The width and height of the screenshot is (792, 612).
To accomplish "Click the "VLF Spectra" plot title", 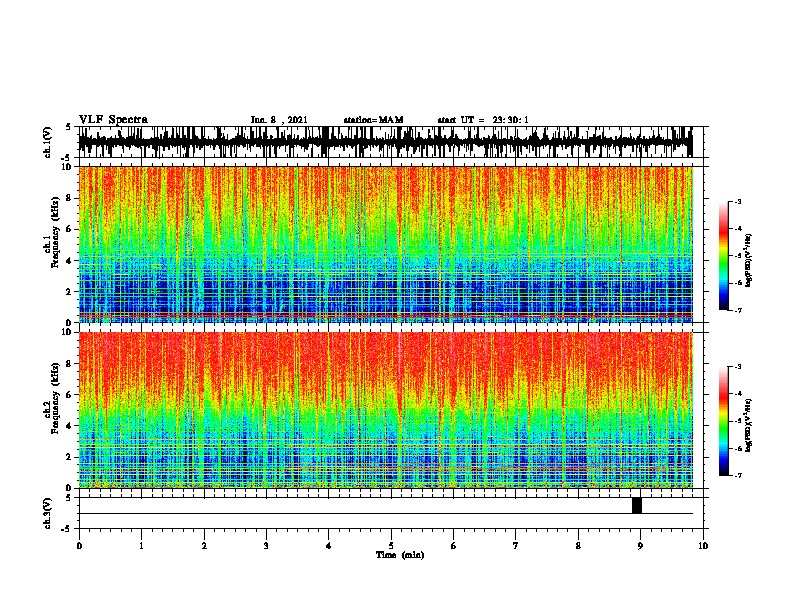I will click(113, 120).
